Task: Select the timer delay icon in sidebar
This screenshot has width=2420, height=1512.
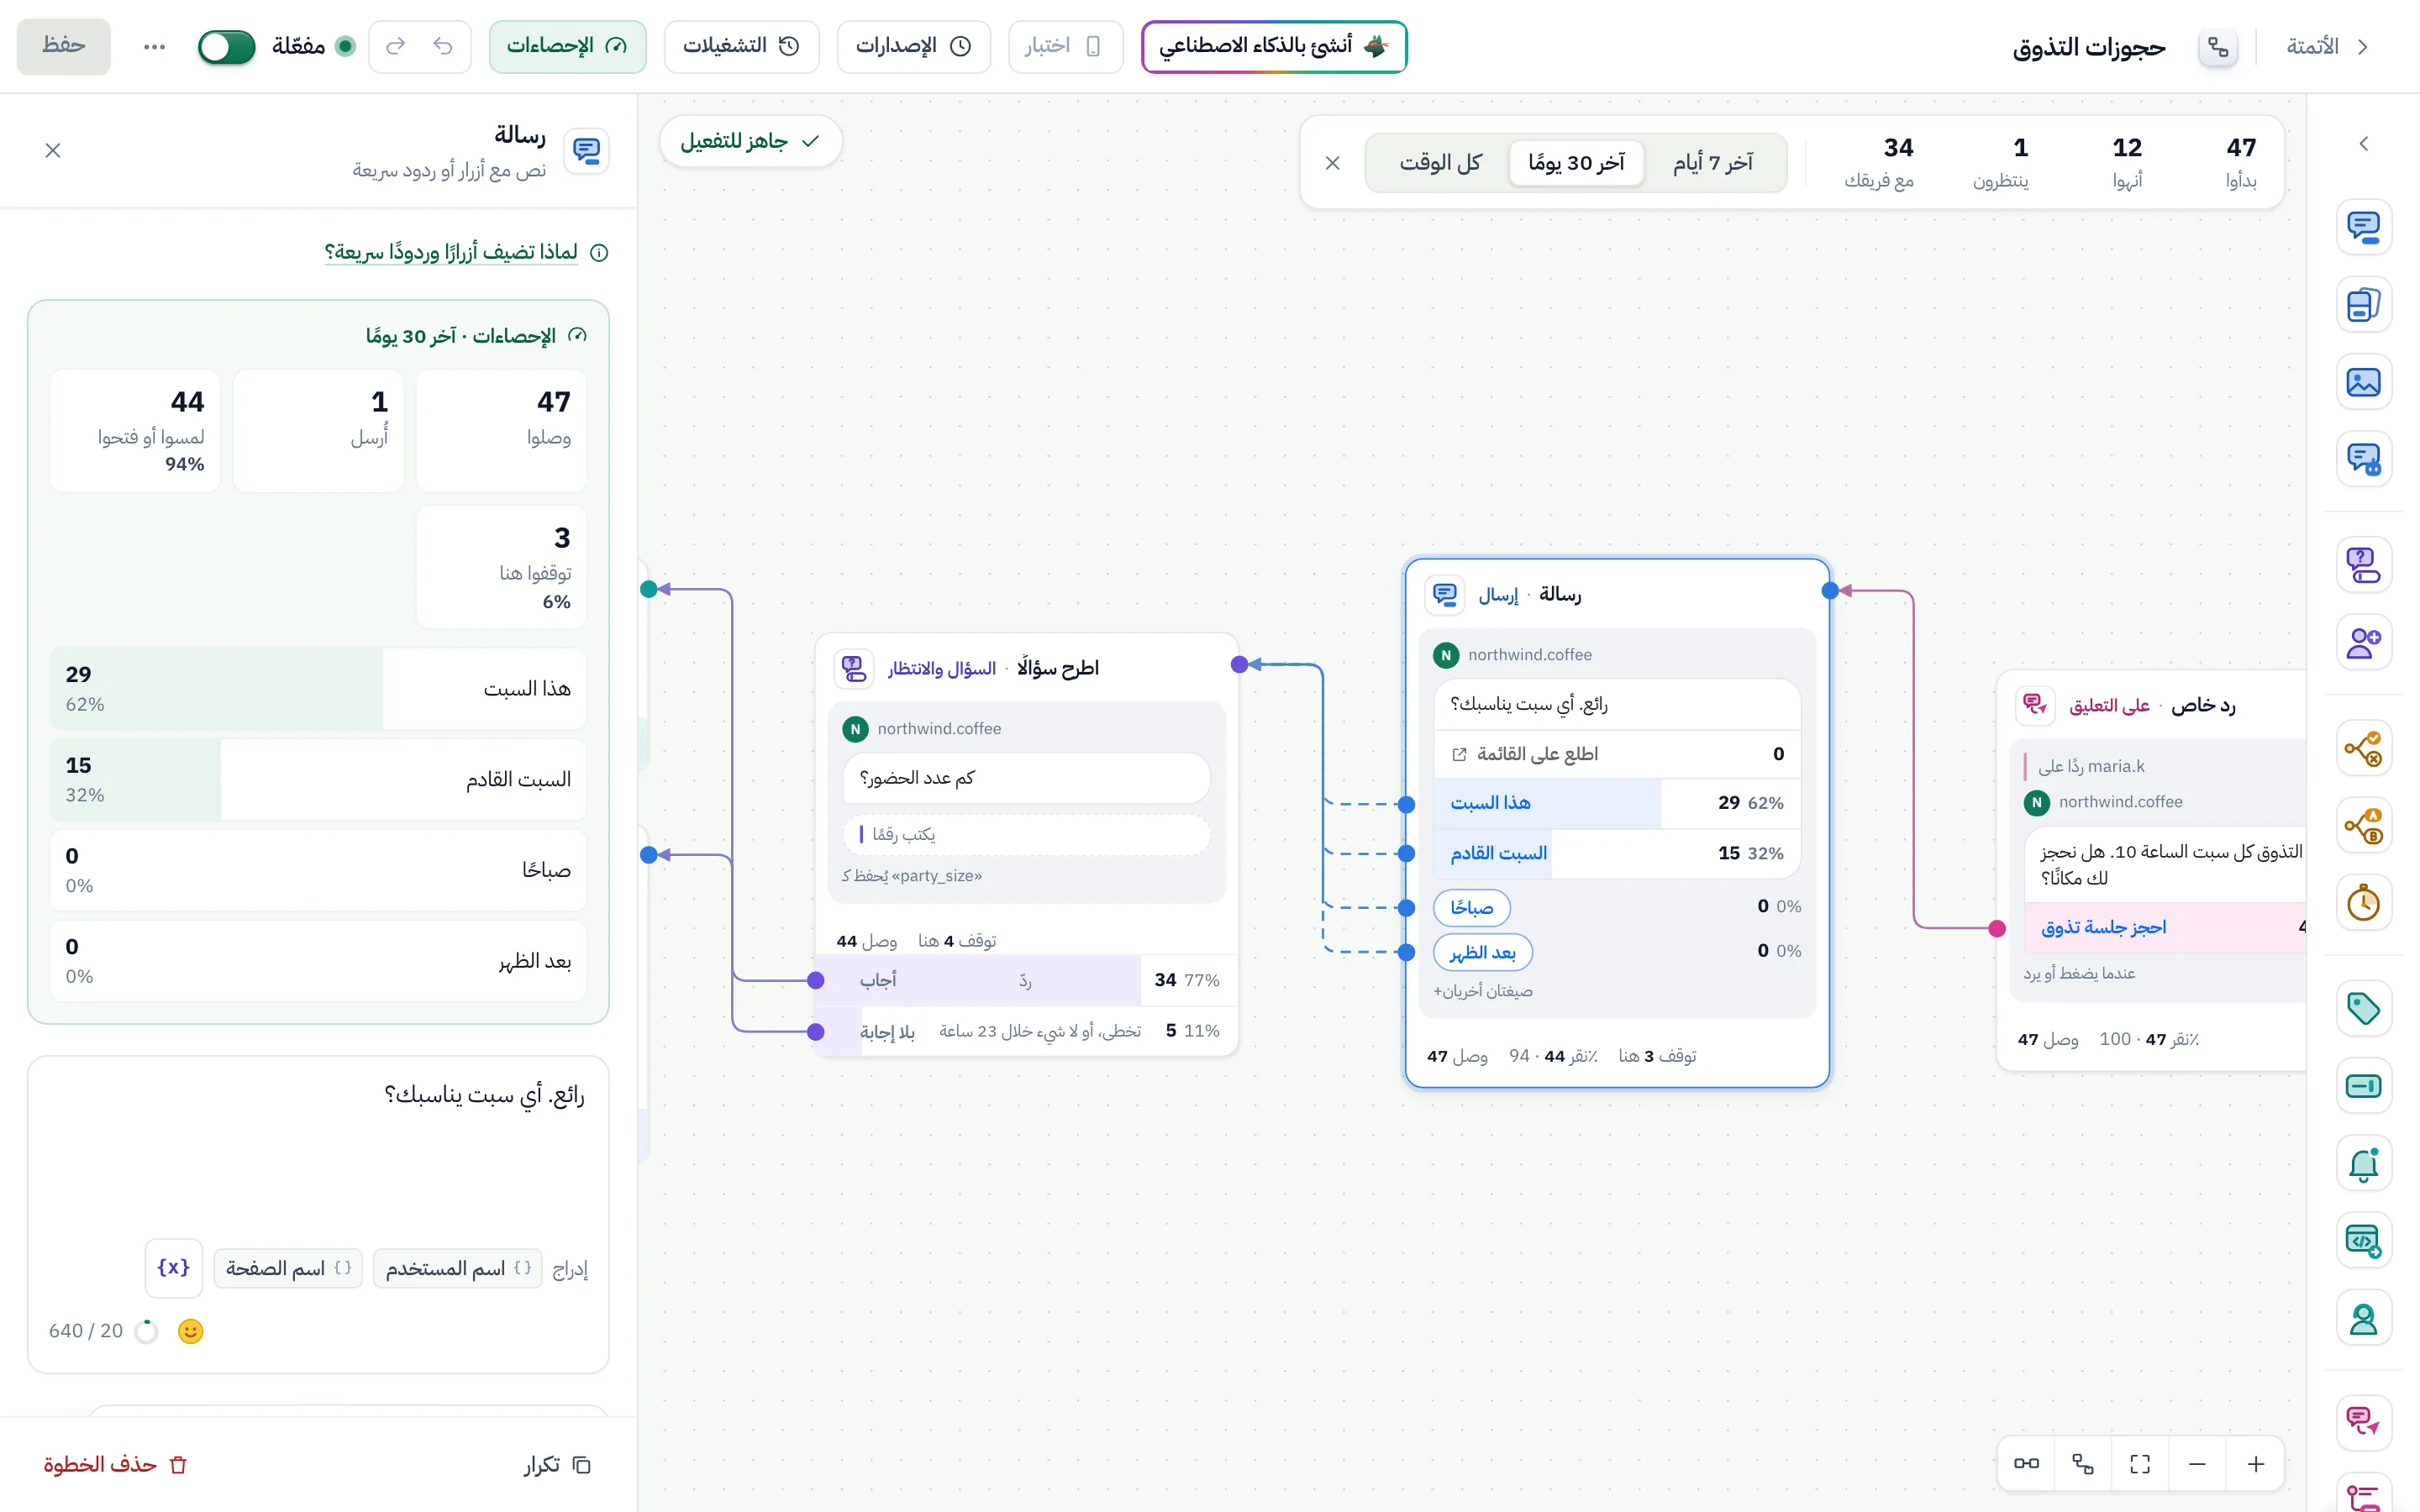Action: point(2363,903)
